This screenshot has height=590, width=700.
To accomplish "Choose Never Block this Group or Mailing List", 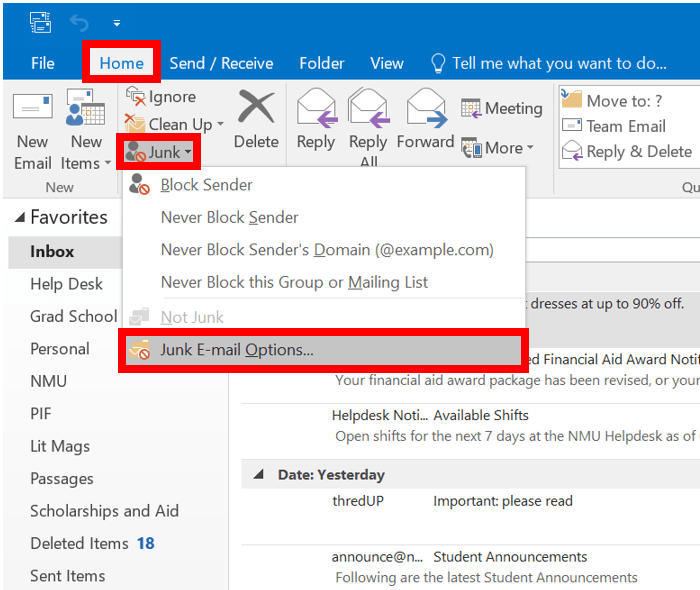I will [x=324, y=283].
